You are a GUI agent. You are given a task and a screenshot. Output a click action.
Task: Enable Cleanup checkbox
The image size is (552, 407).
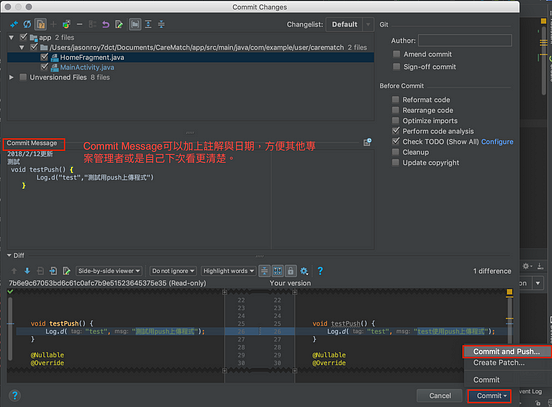point(396,152)
